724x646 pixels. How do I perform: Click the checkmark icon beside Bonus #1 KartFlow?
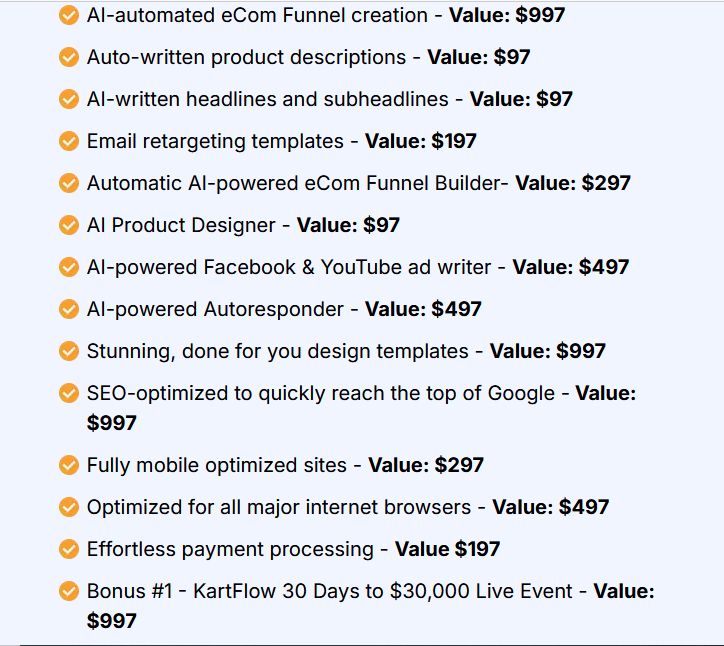point(69,591)
